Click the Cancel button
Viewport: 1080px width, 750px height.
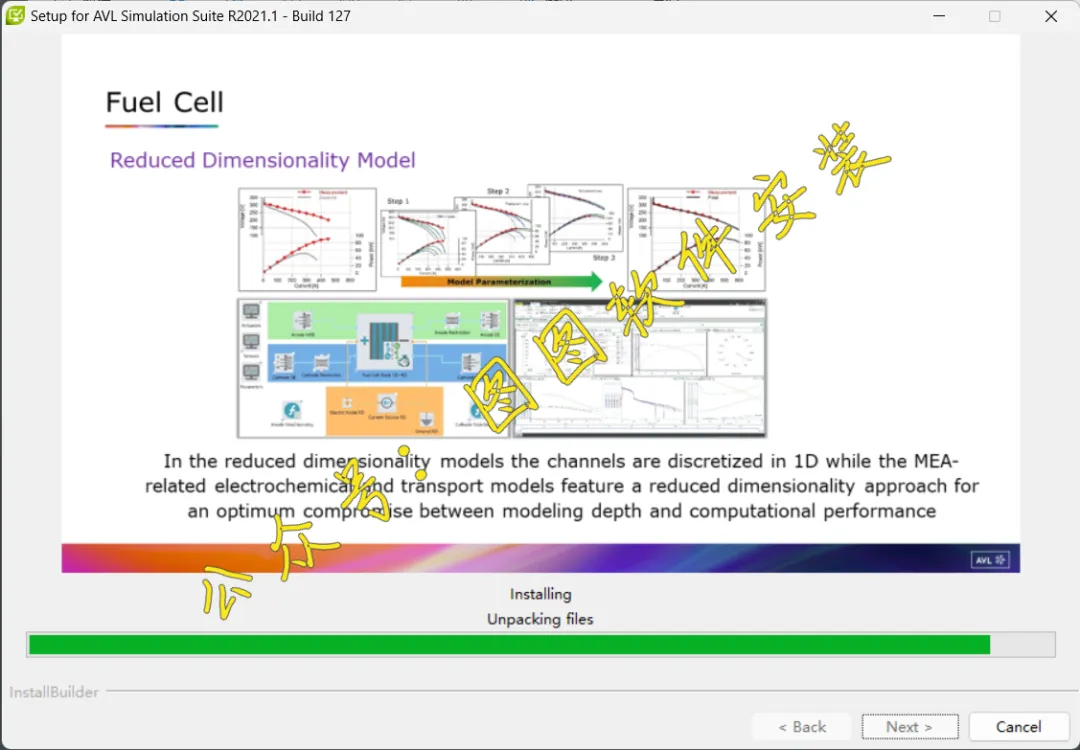coord(1018,727)
